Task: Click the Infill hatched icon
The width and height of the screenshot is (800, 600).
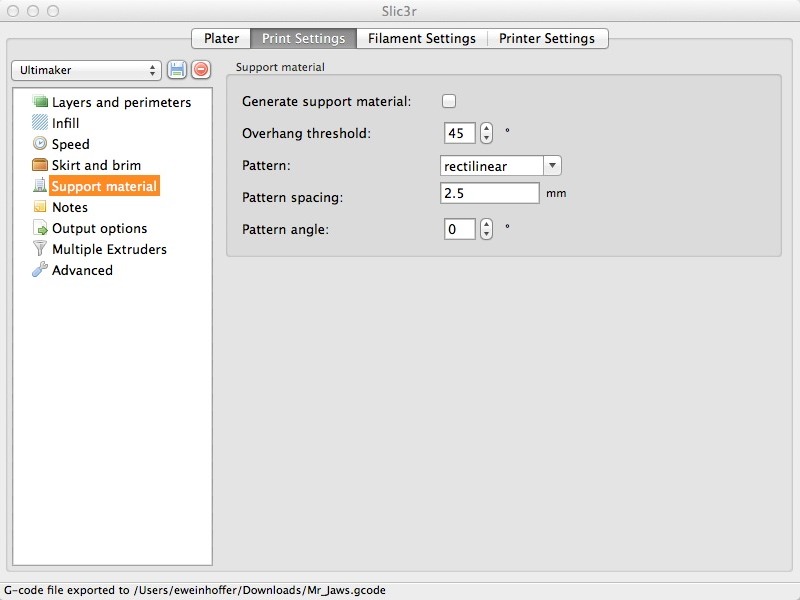Action: click(40, 122)
